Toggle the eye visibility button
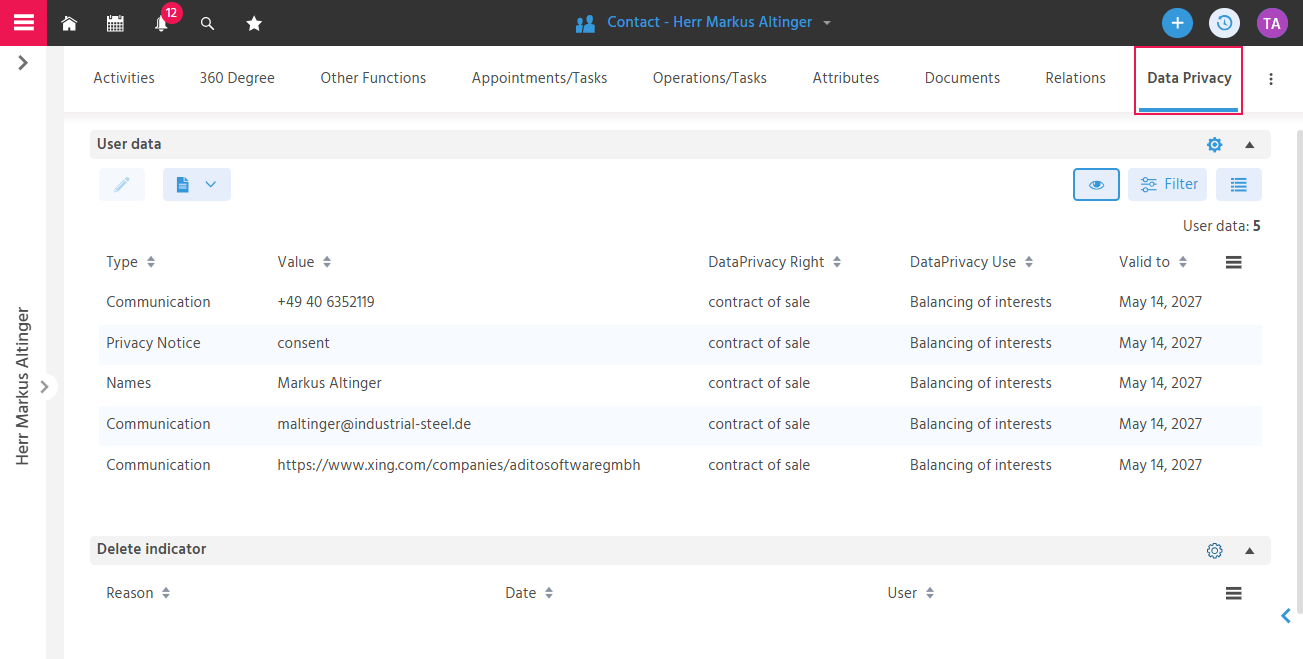Viewport: 1303px width, 659px height. pos(1096,184)
